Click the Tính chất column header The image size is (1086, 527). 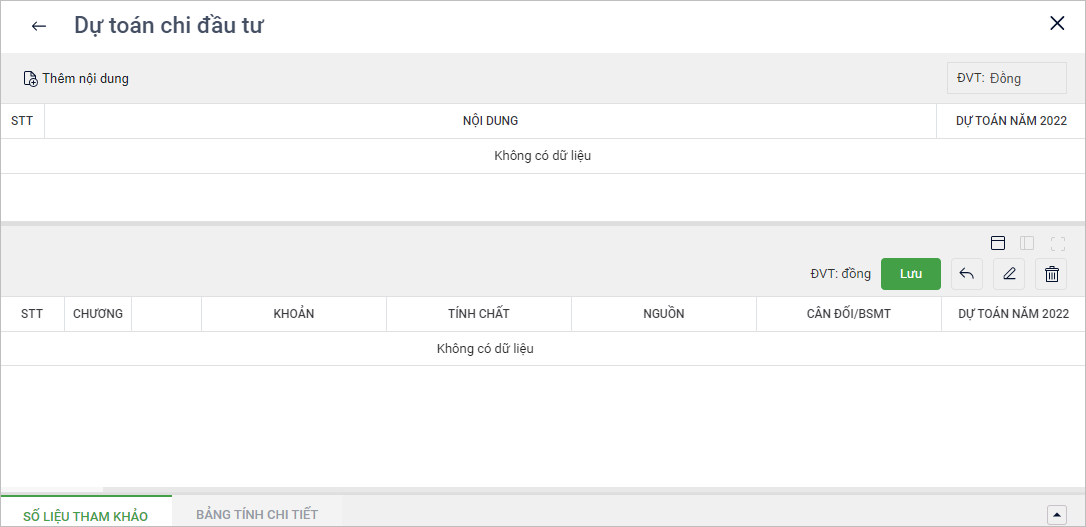coord(479,314)
